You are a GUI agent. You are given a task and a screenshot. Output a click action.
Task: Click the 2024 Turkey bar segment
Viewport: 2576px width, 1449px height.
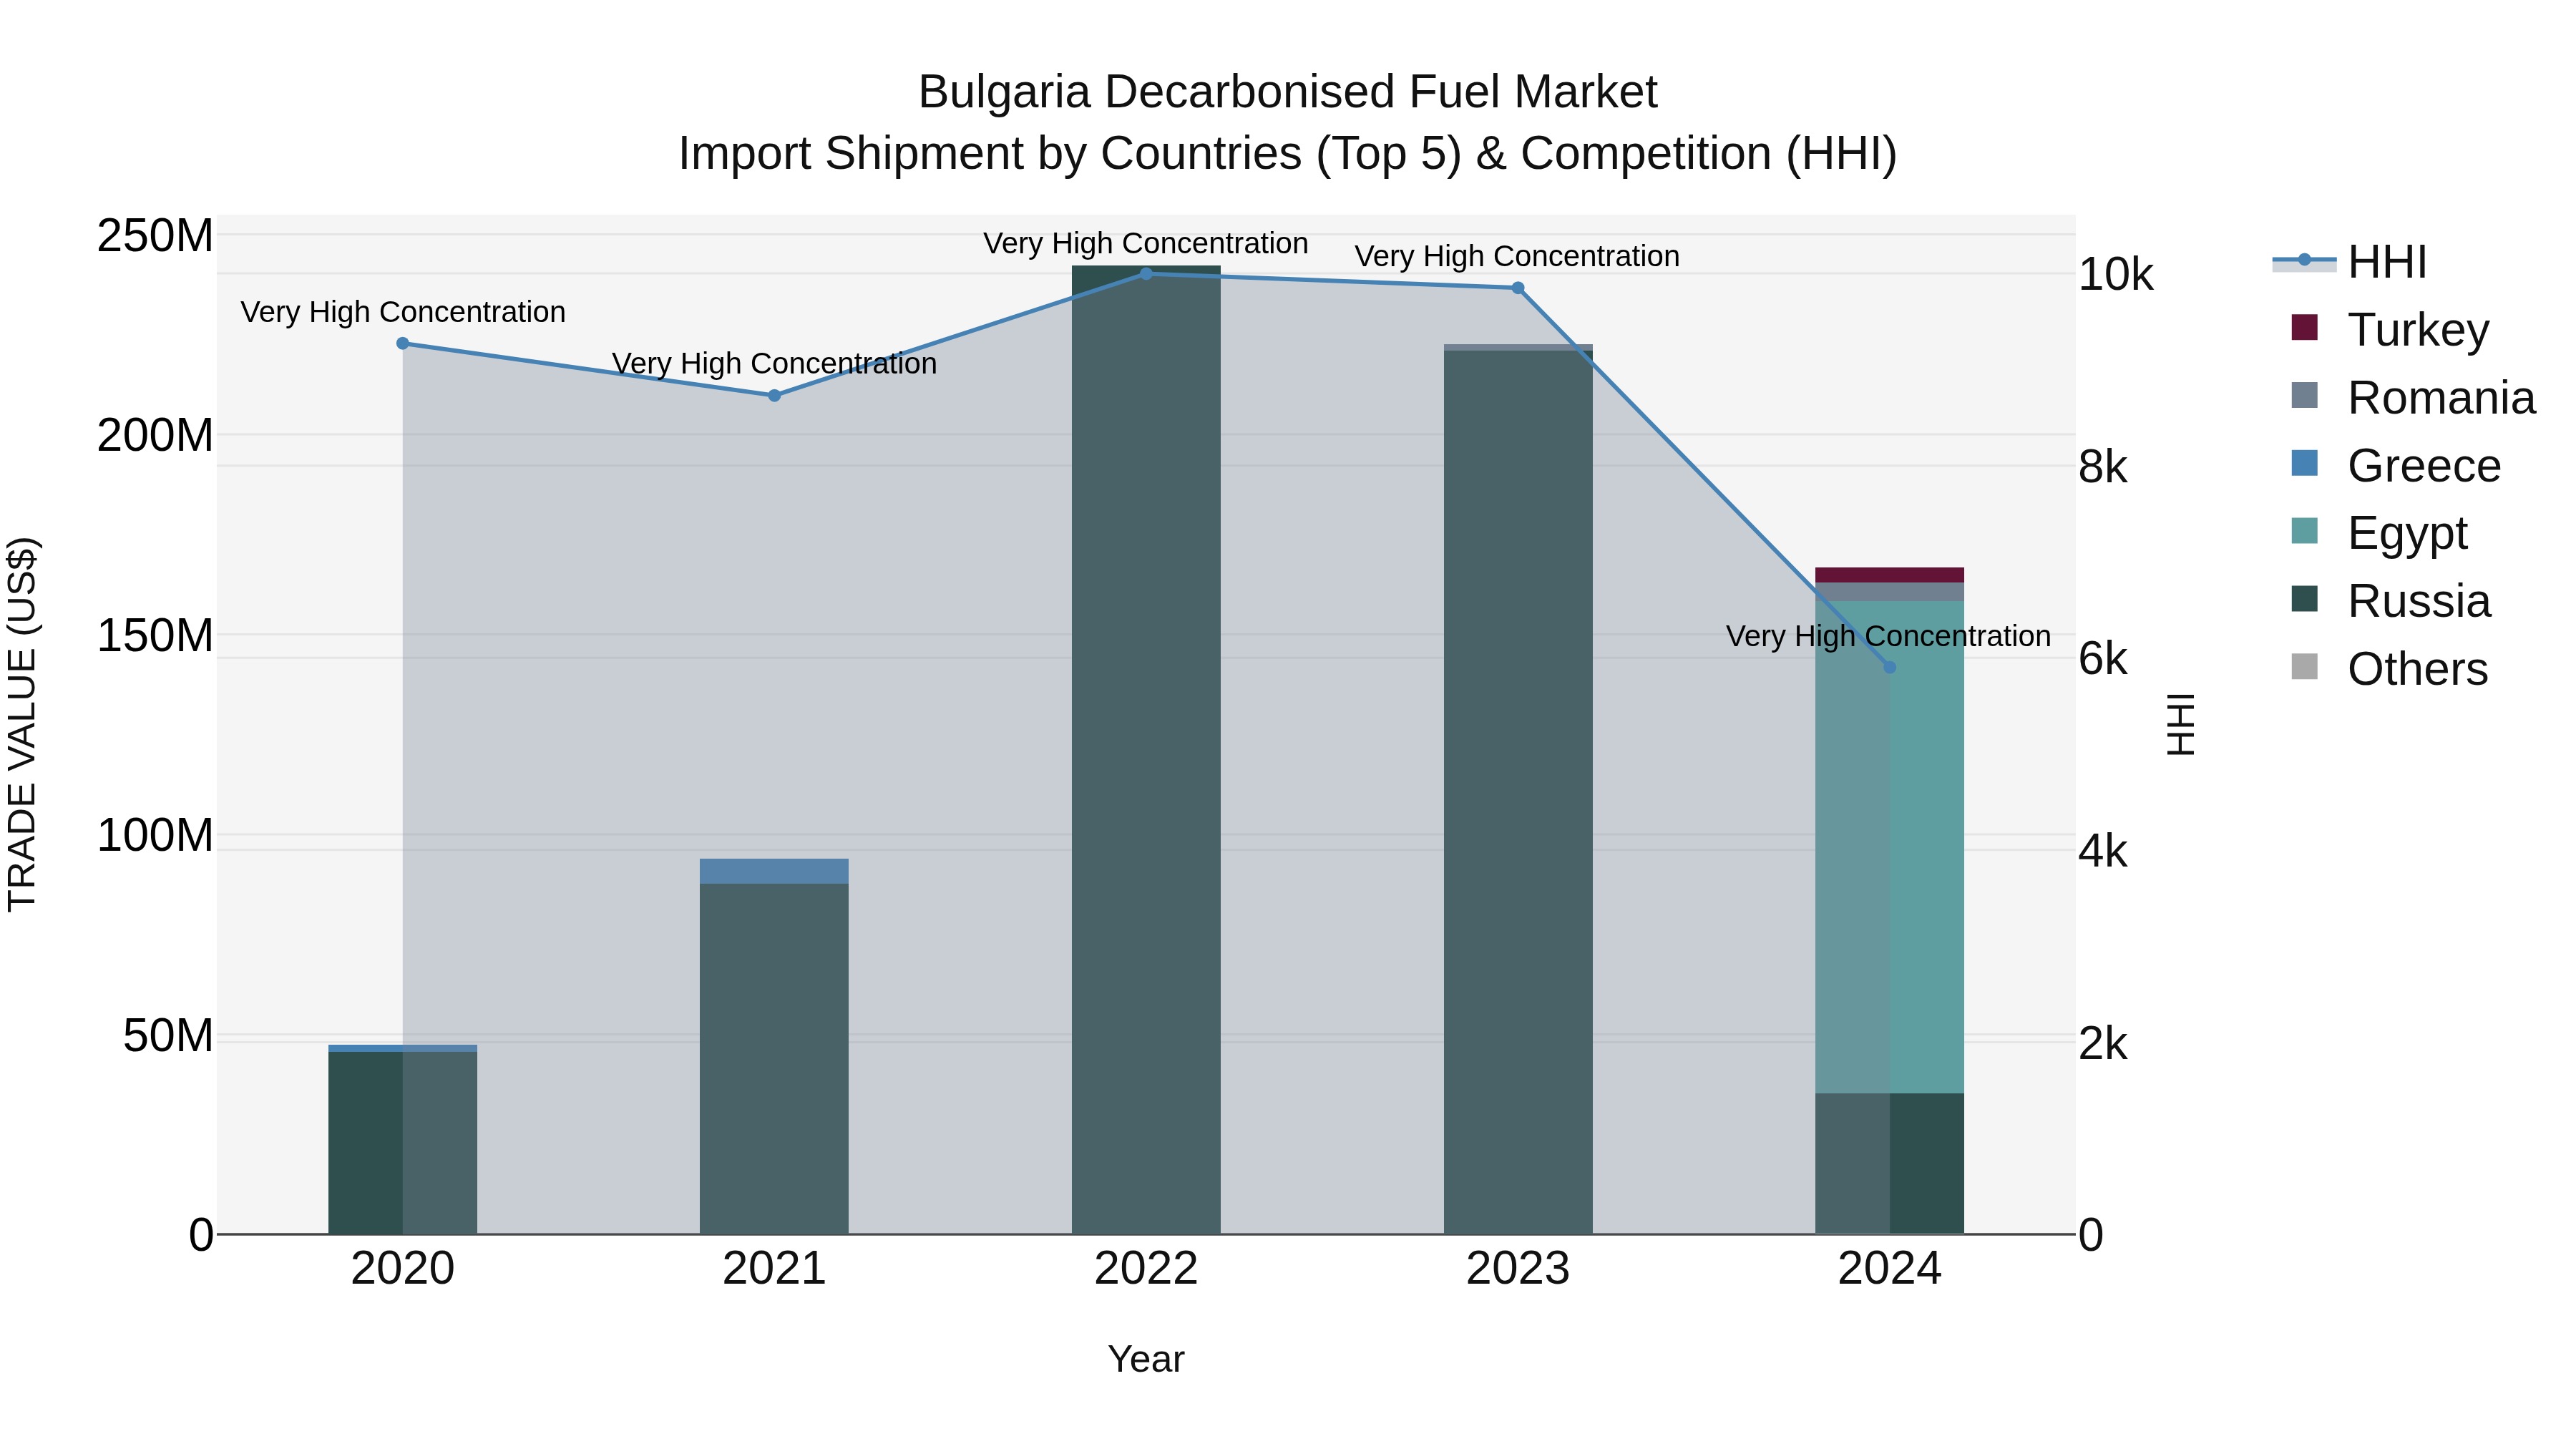(x=1889, y=575)
